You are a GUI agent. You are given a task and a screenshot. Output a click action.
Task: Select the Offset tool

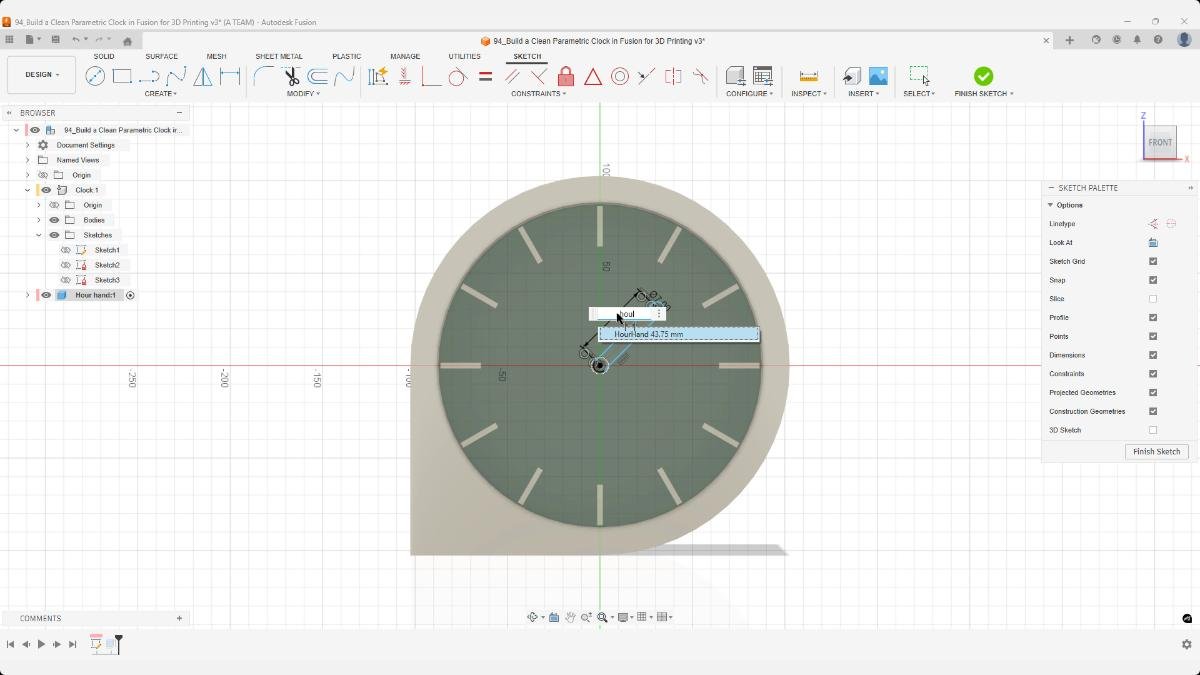pyautogui.click(x=318, y=76)
